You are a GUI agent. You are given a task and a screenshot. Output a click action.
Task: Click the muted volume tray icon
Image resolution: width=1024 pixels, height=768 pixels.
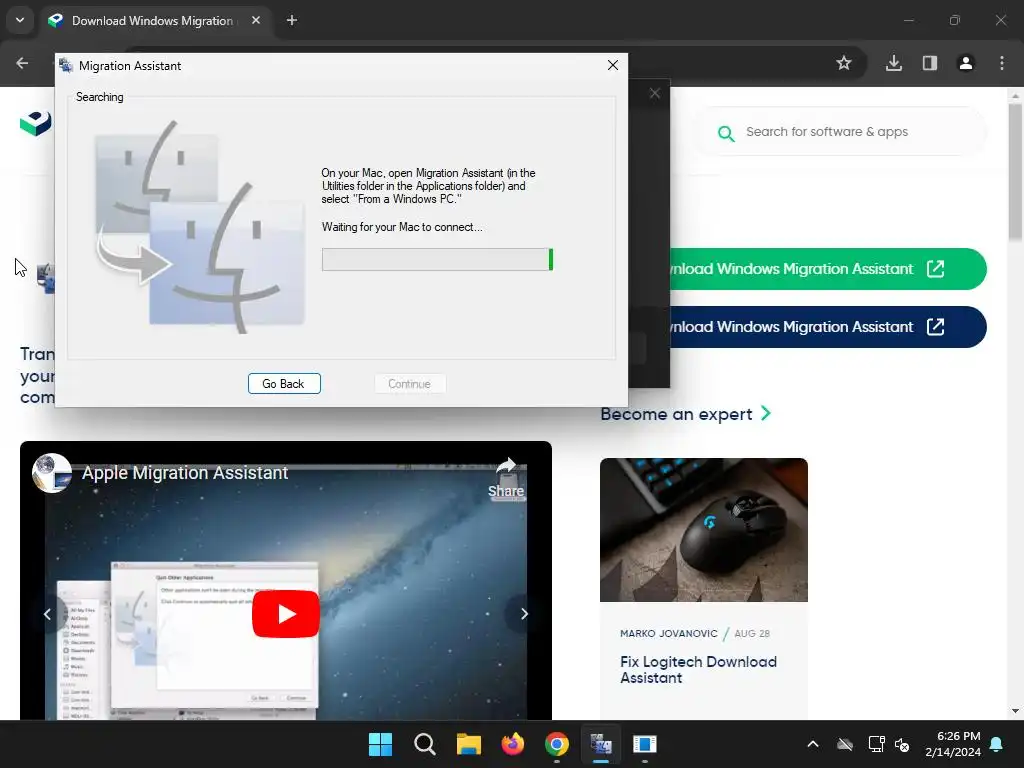click(903, 744)
